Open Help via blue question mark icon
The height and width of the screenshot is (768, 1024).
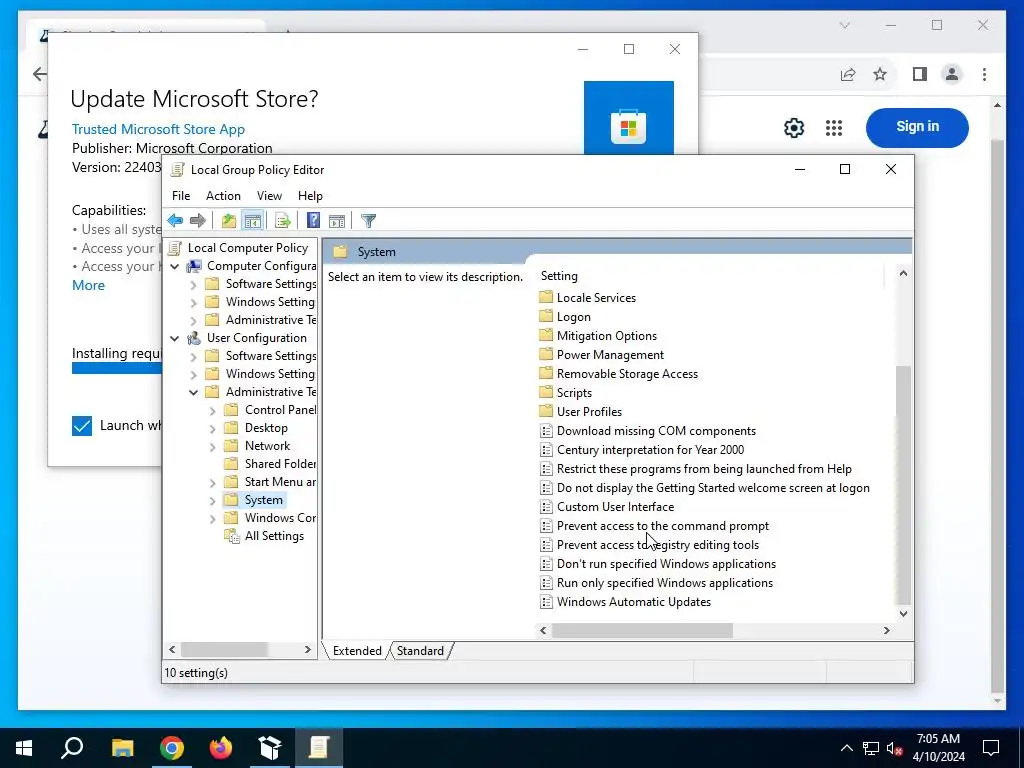point(313,221)
